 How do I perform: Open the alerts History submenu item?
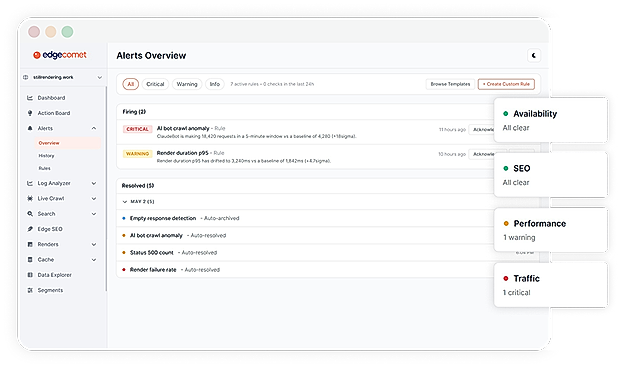coord(46,156)
